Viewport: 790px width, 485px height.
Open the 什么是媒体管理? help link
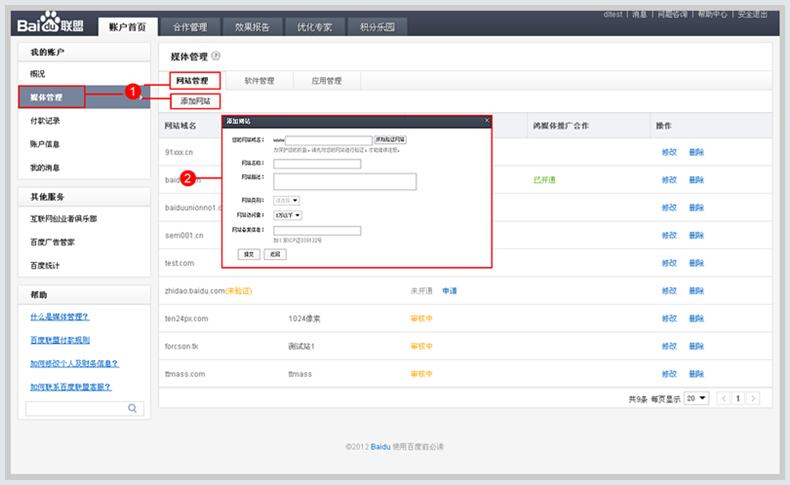pyautogui.click(x=60, y=316)
